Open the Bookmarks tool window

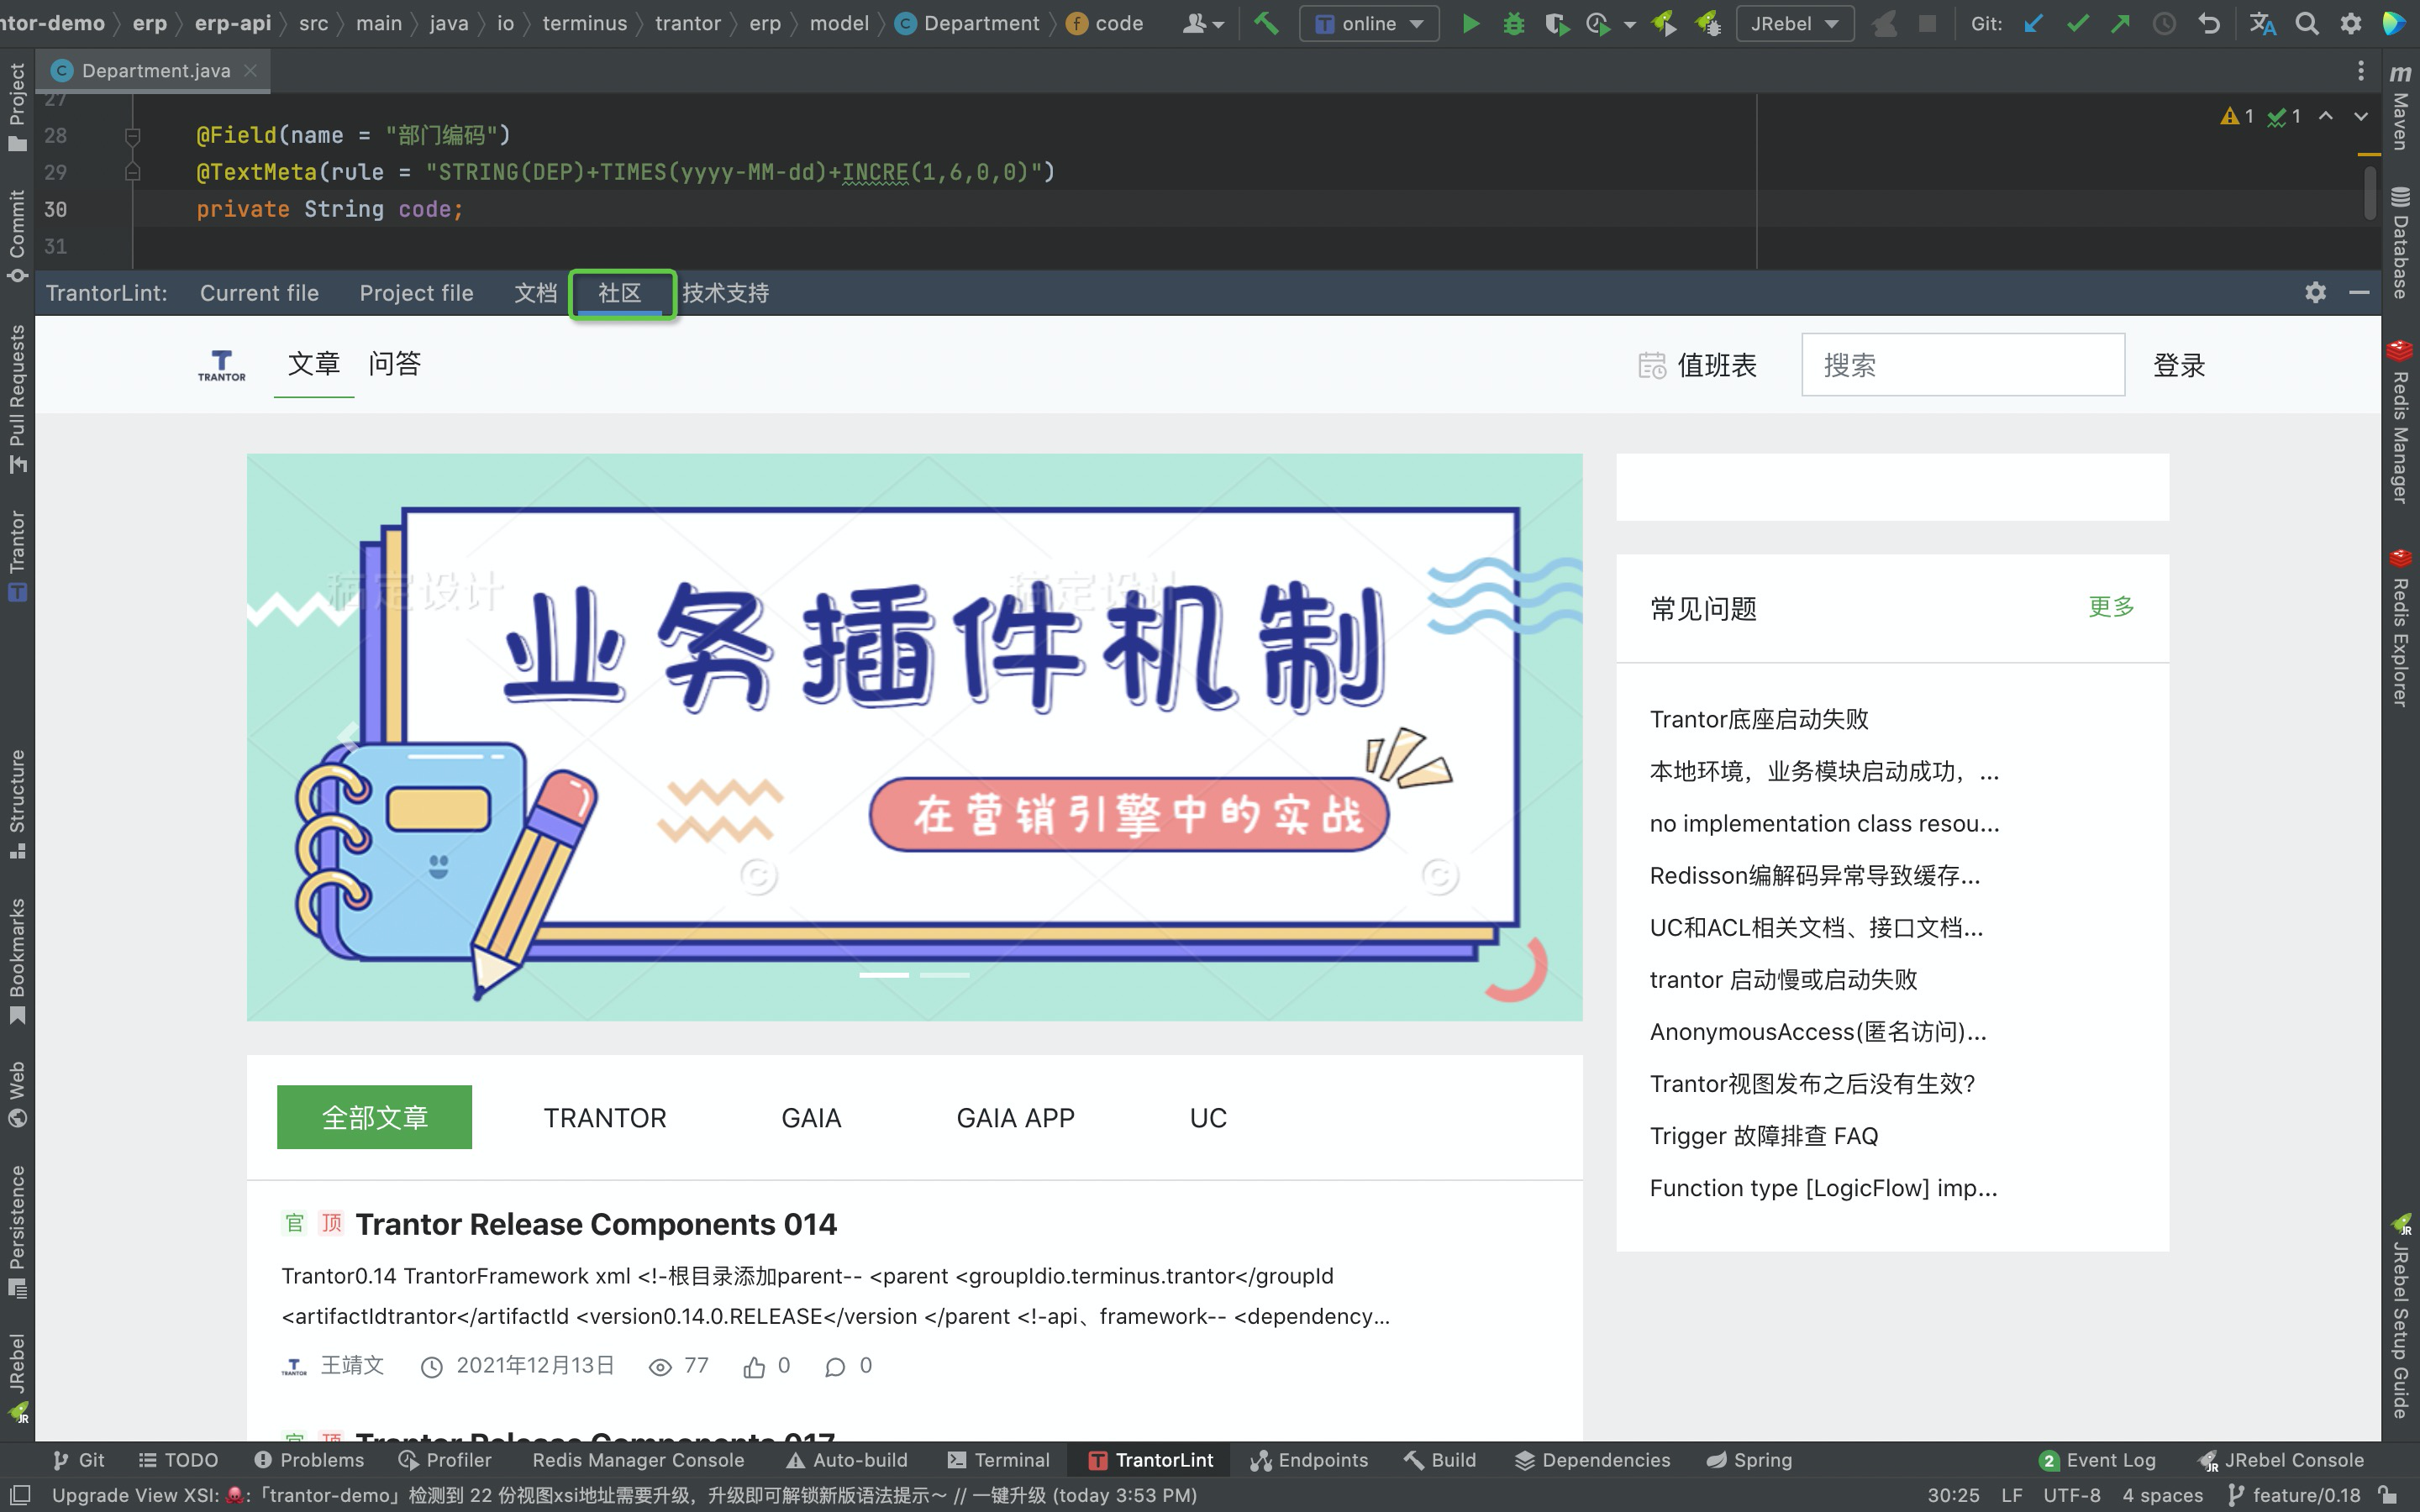click(17, 960)
